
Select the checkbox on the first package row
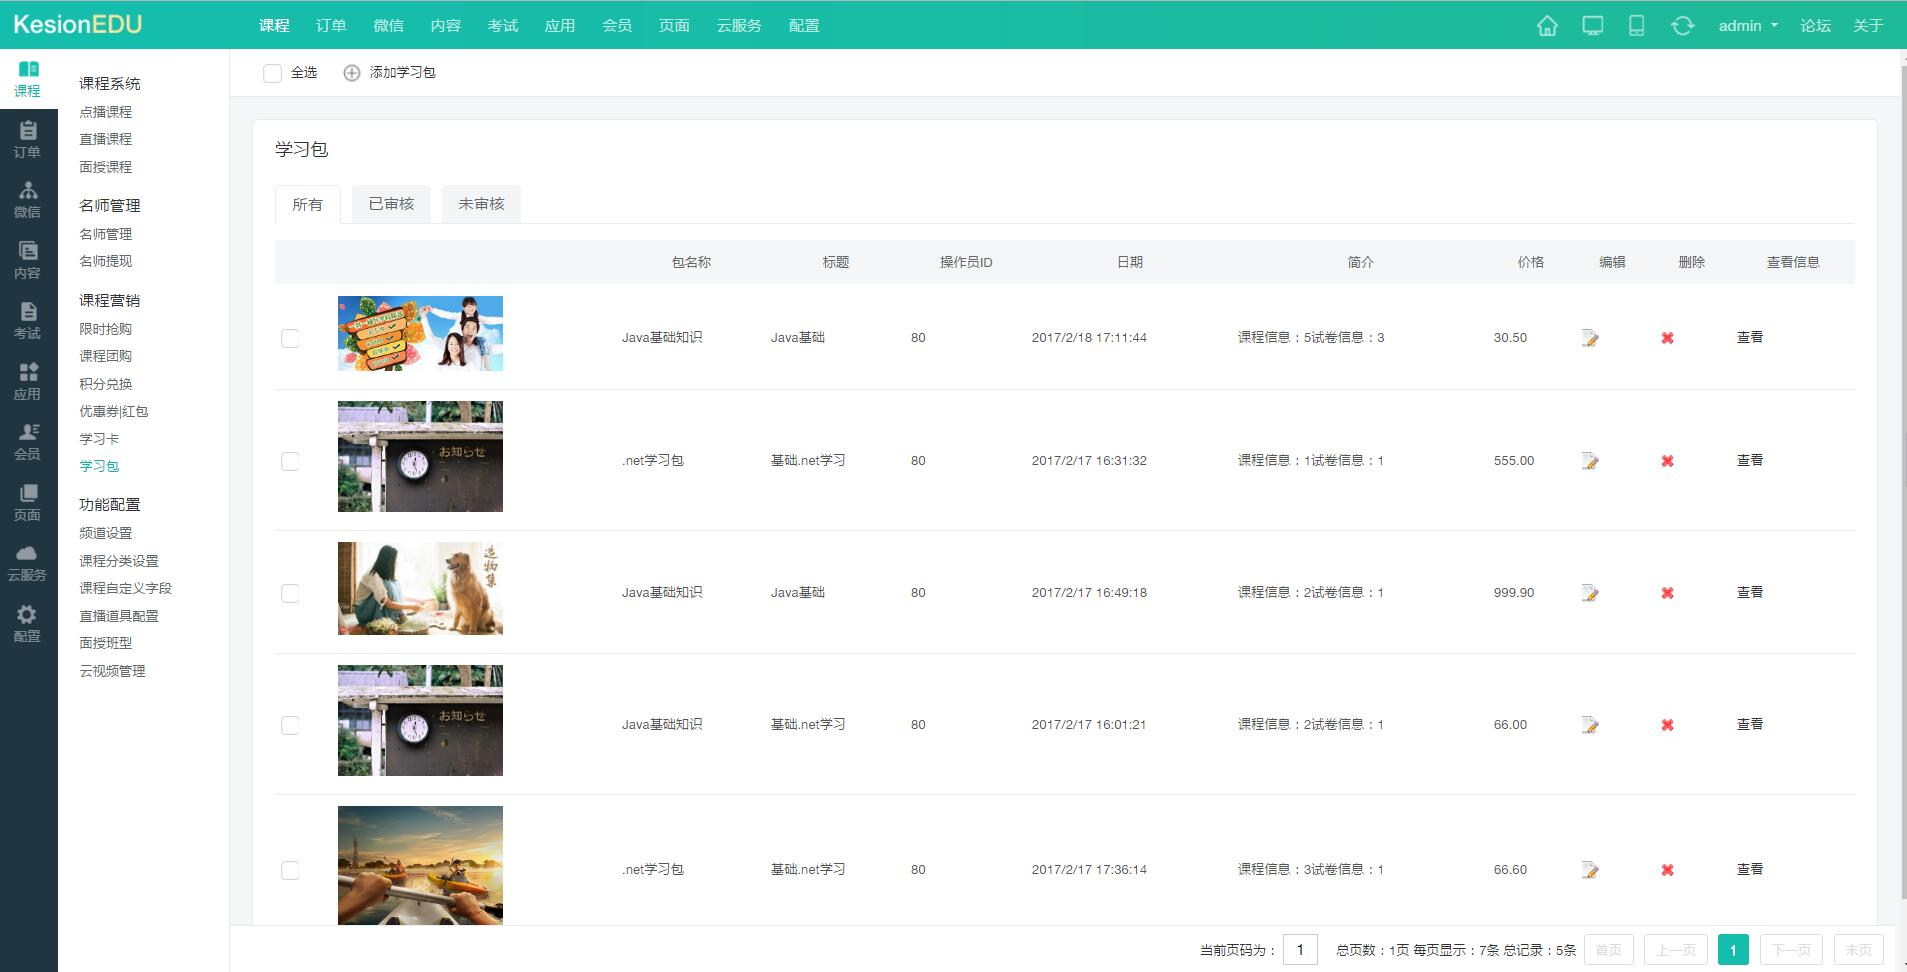(x=290, y=338)
